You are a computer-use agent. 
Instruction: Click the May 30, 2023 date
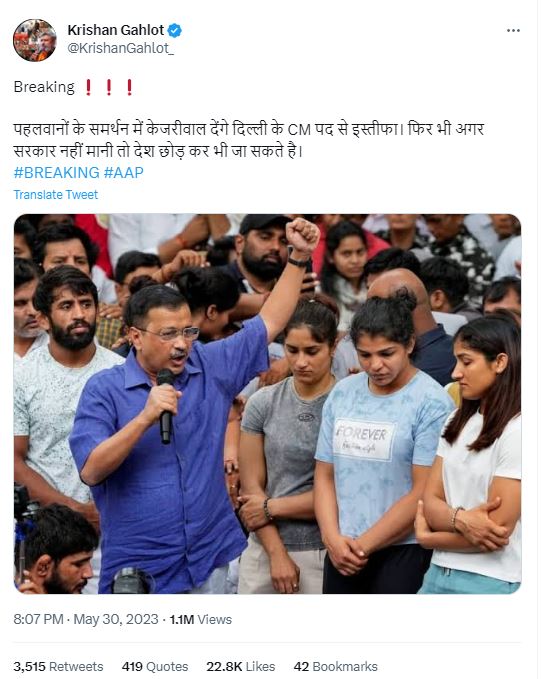click(116, 619)
